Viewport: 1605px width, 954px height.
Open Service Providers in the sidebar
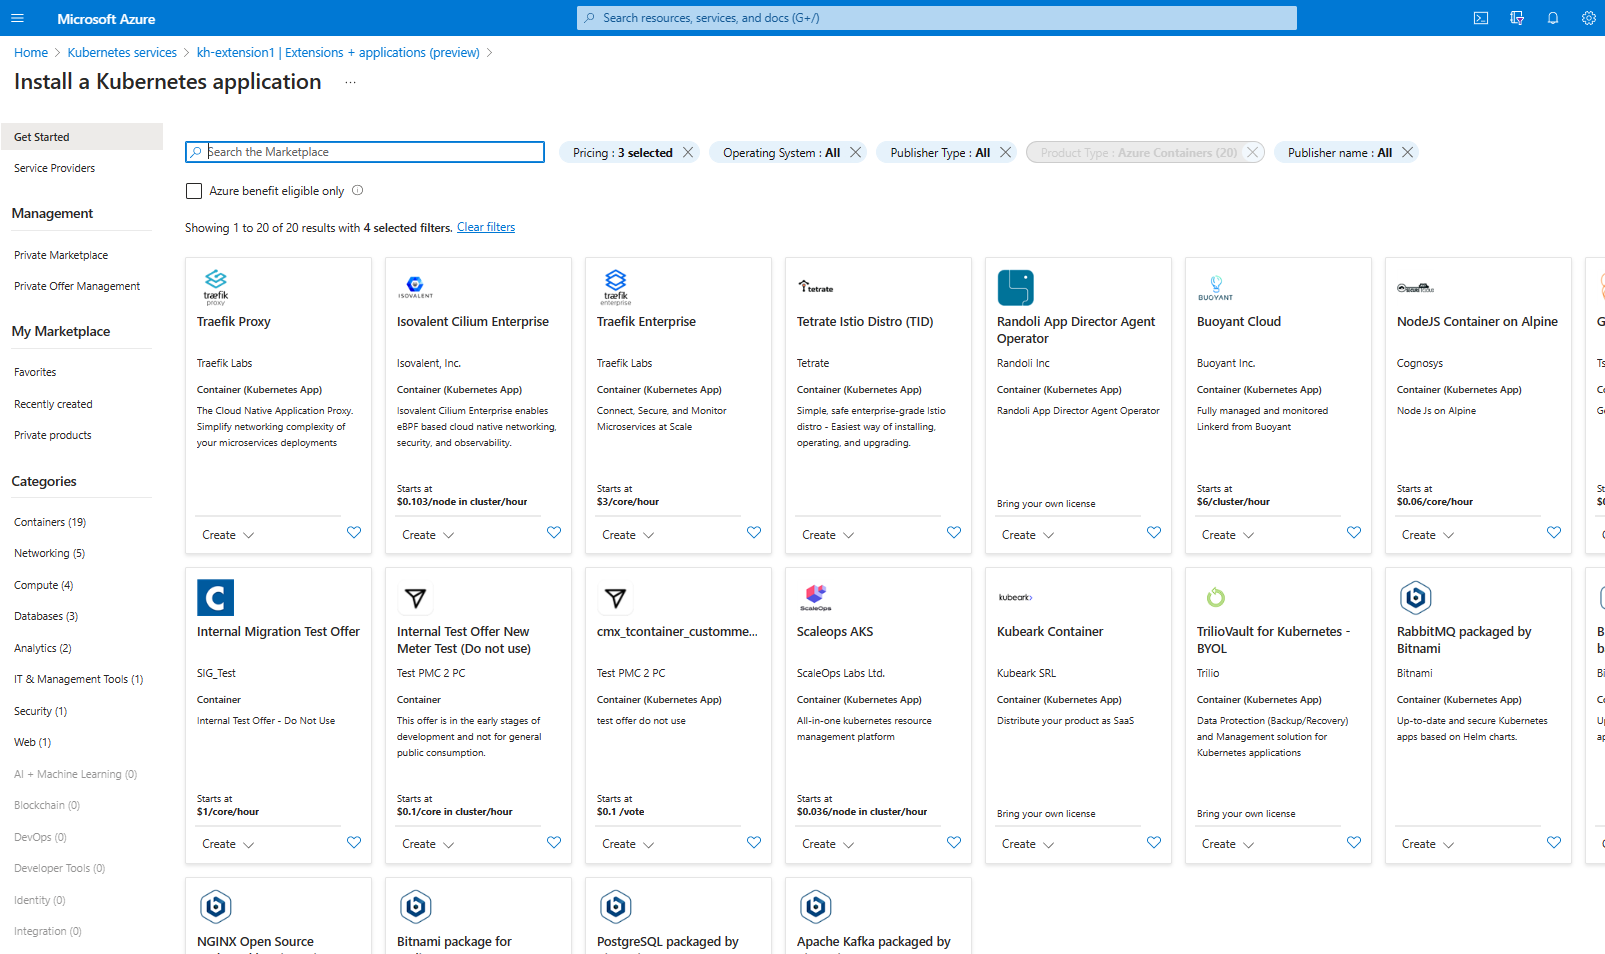tap(55, 168)
